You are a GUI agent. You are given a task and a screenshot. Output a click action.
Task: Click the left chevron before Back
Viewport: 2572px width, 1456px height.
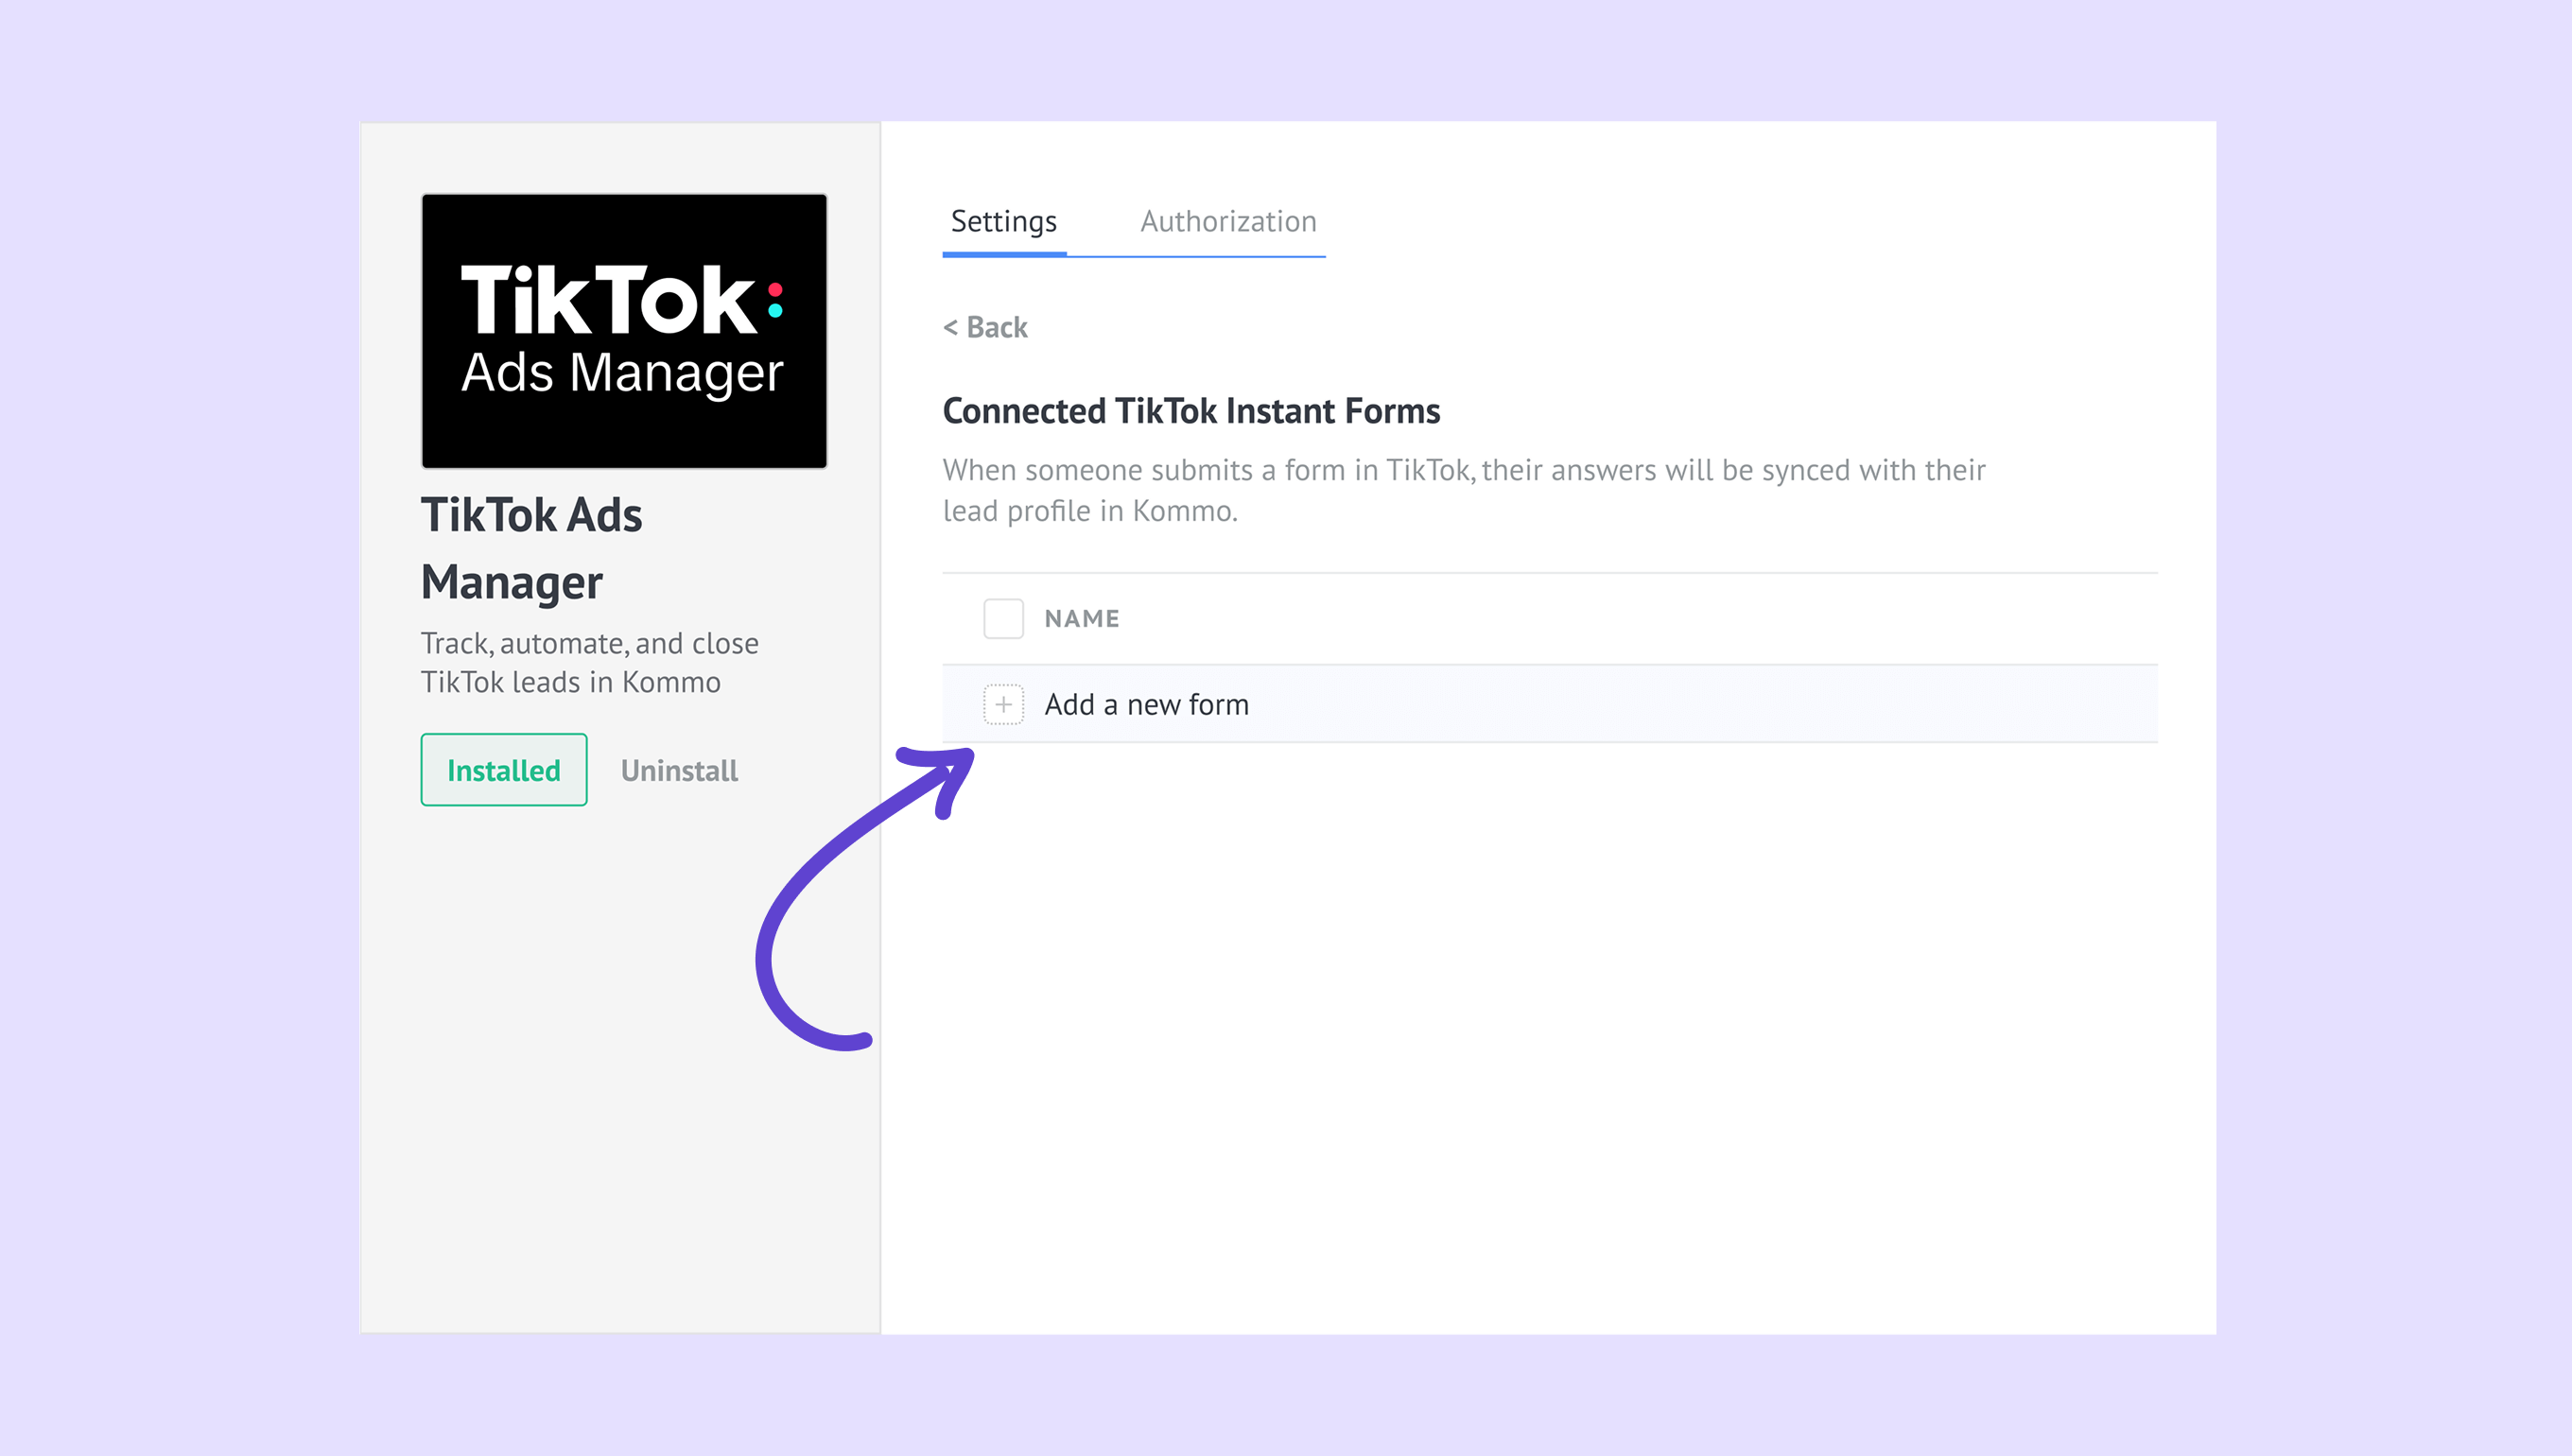pos(950,327)
